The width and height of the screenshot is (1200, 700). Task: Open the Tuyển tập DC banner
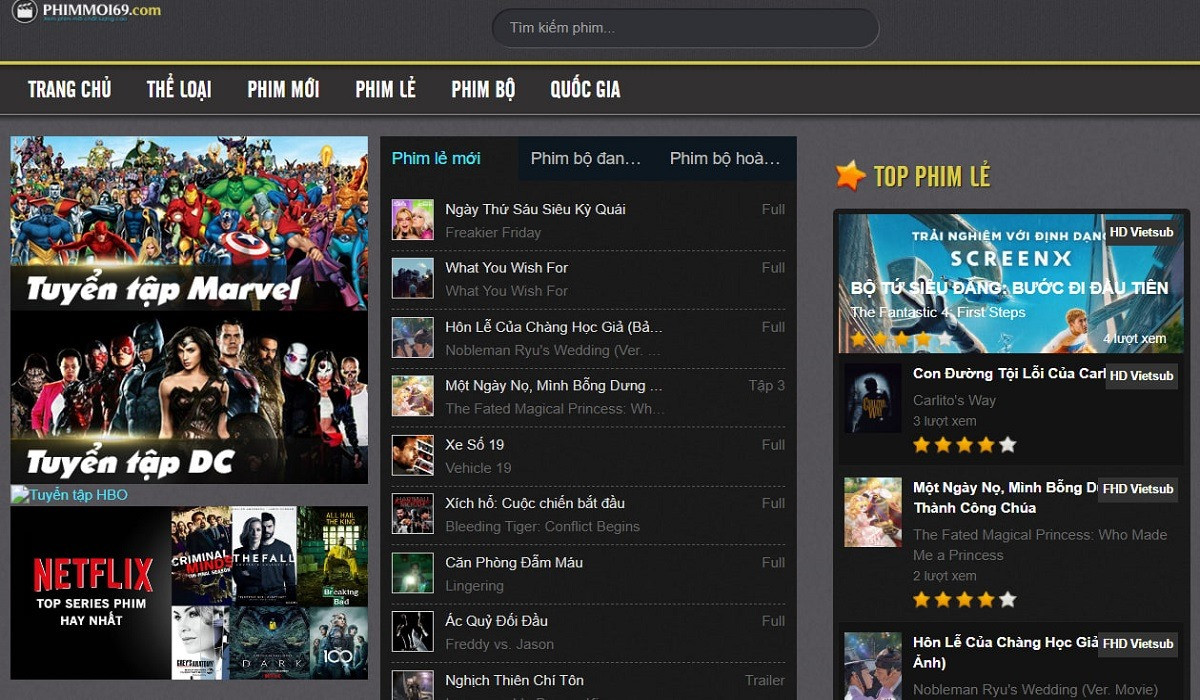pyautogui.click(x=189, y=397)
